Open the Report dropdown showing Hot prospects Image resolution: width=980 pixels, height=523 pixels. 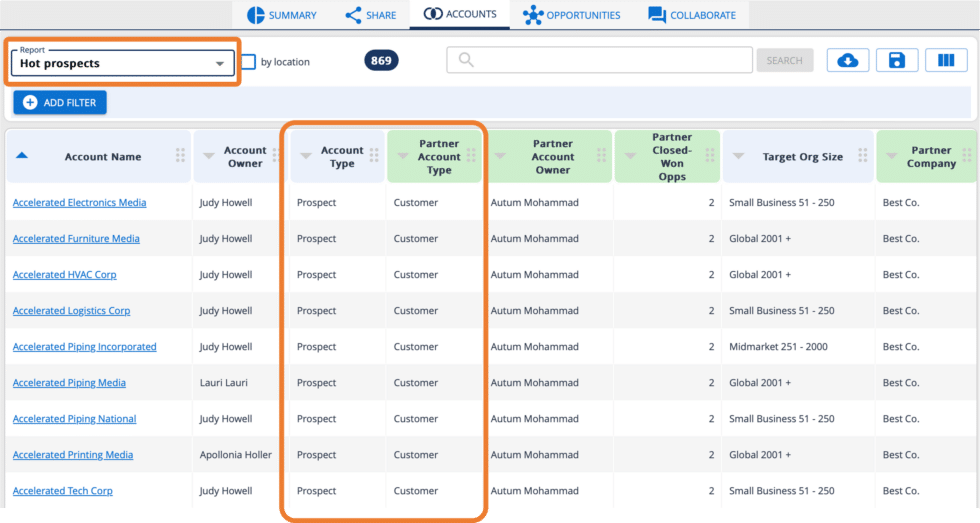pyautogui.click(x=122, y=63)
